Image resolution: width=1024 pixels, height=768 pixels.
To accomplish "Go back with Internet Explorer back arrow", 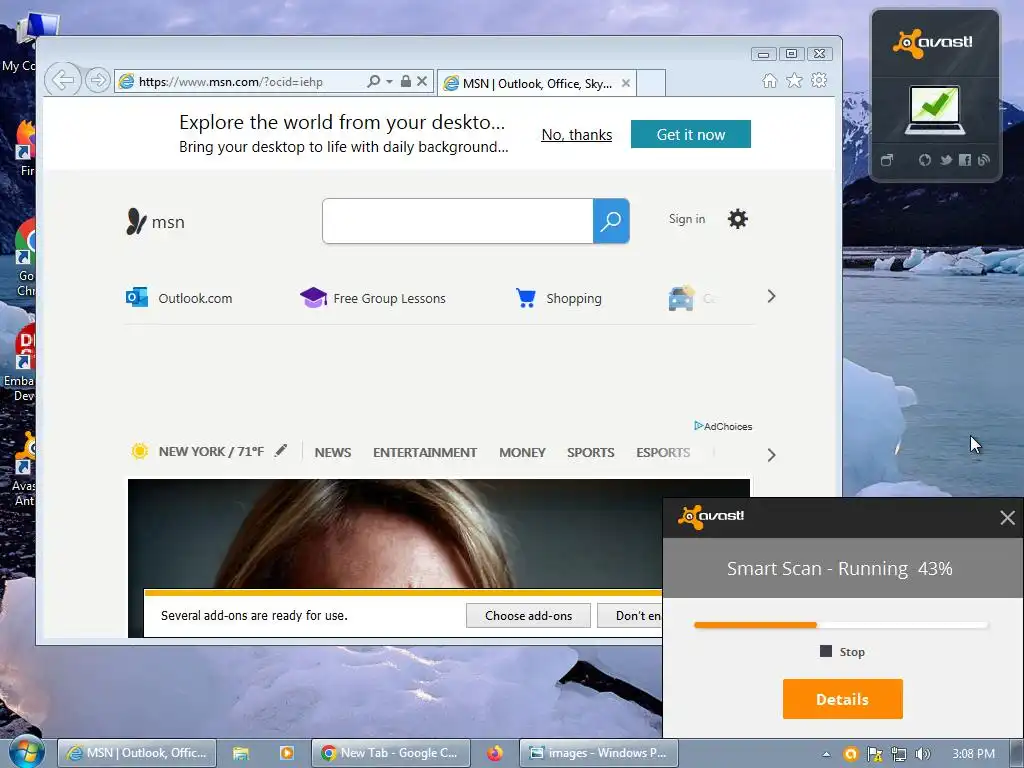I will 63,80.
